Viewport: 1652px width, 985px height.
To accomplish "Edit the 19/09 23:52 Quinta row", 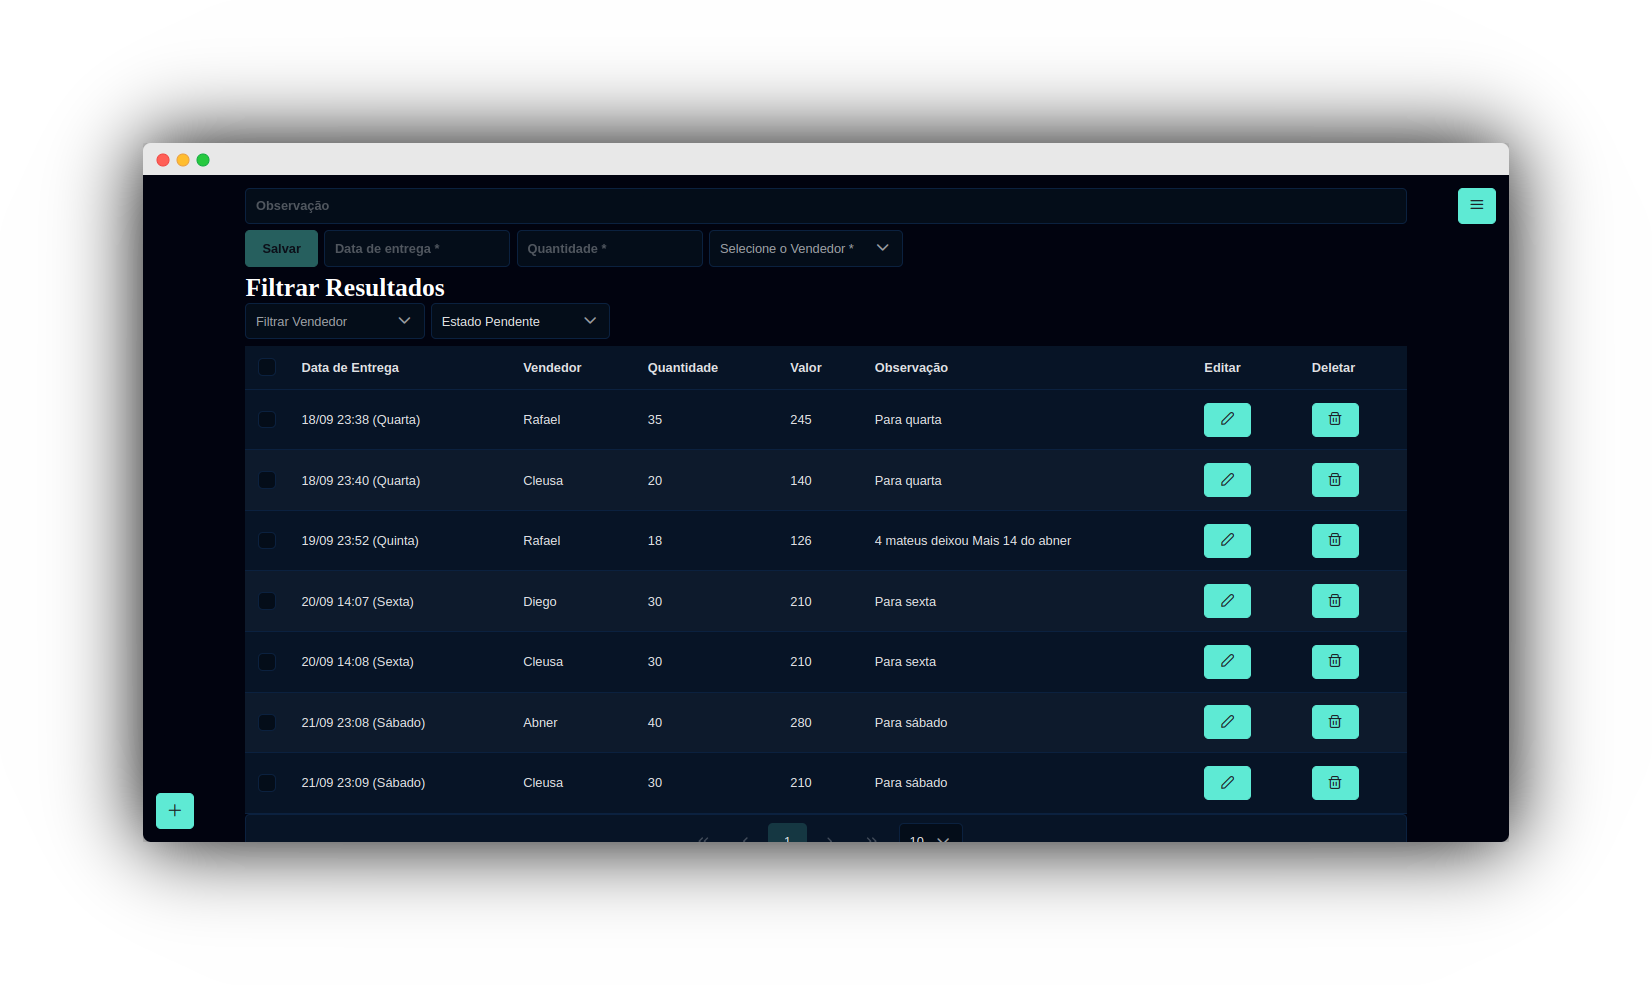I will (1227, 541).
